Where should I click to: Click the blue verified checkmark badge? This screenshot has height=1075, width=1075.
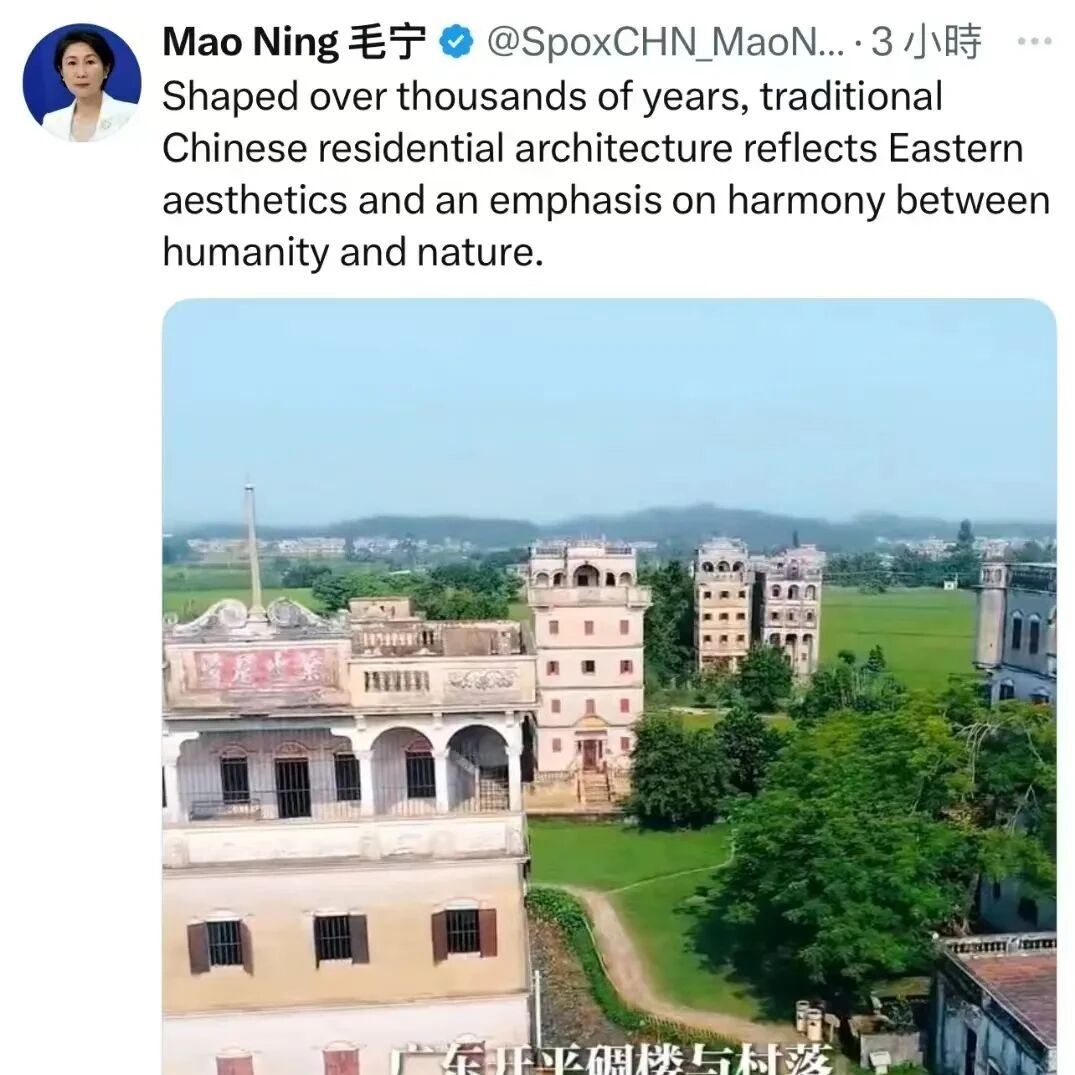click(x=456, y=43)
